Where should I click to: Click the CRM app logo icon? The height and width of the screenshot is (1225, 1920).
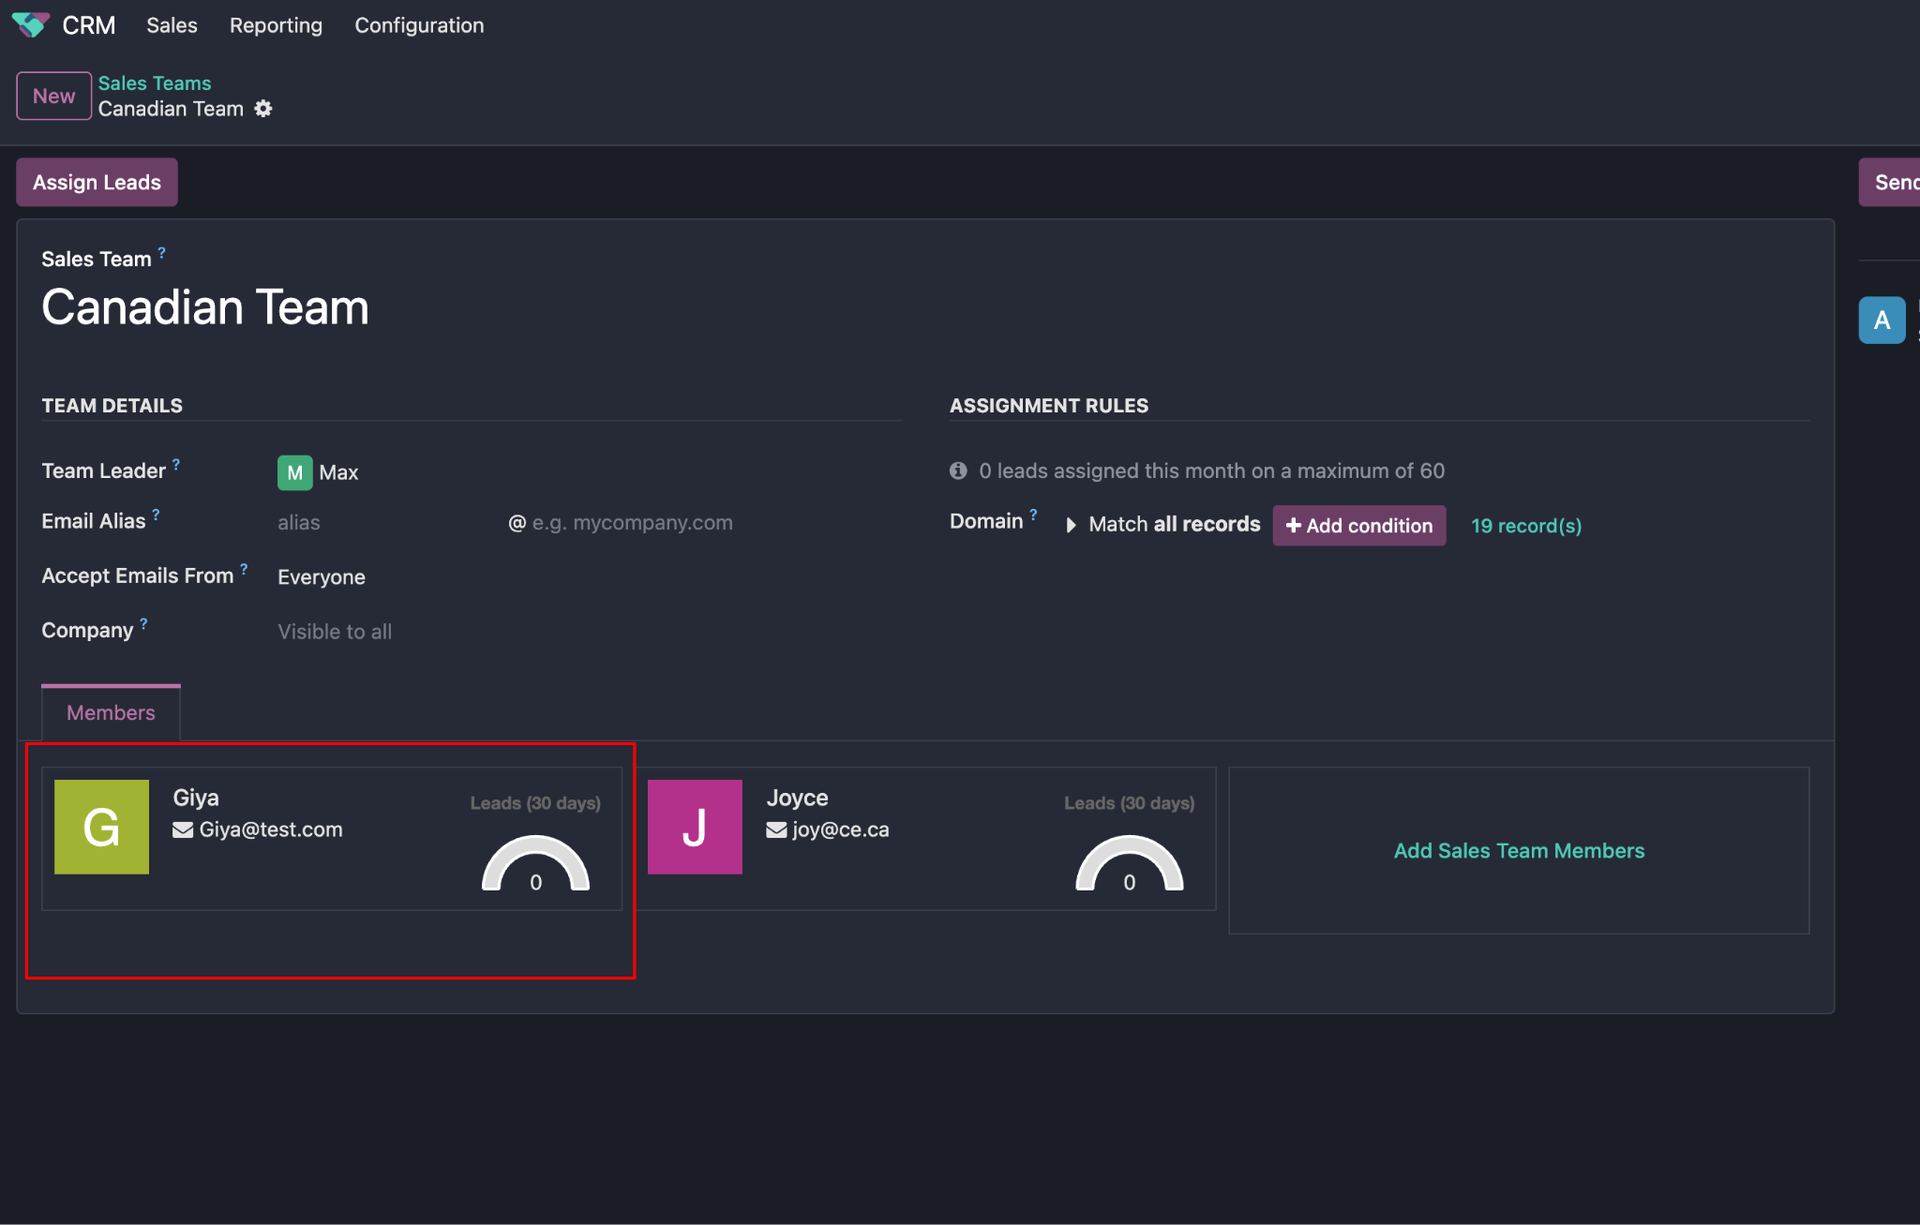click(30, 25)
